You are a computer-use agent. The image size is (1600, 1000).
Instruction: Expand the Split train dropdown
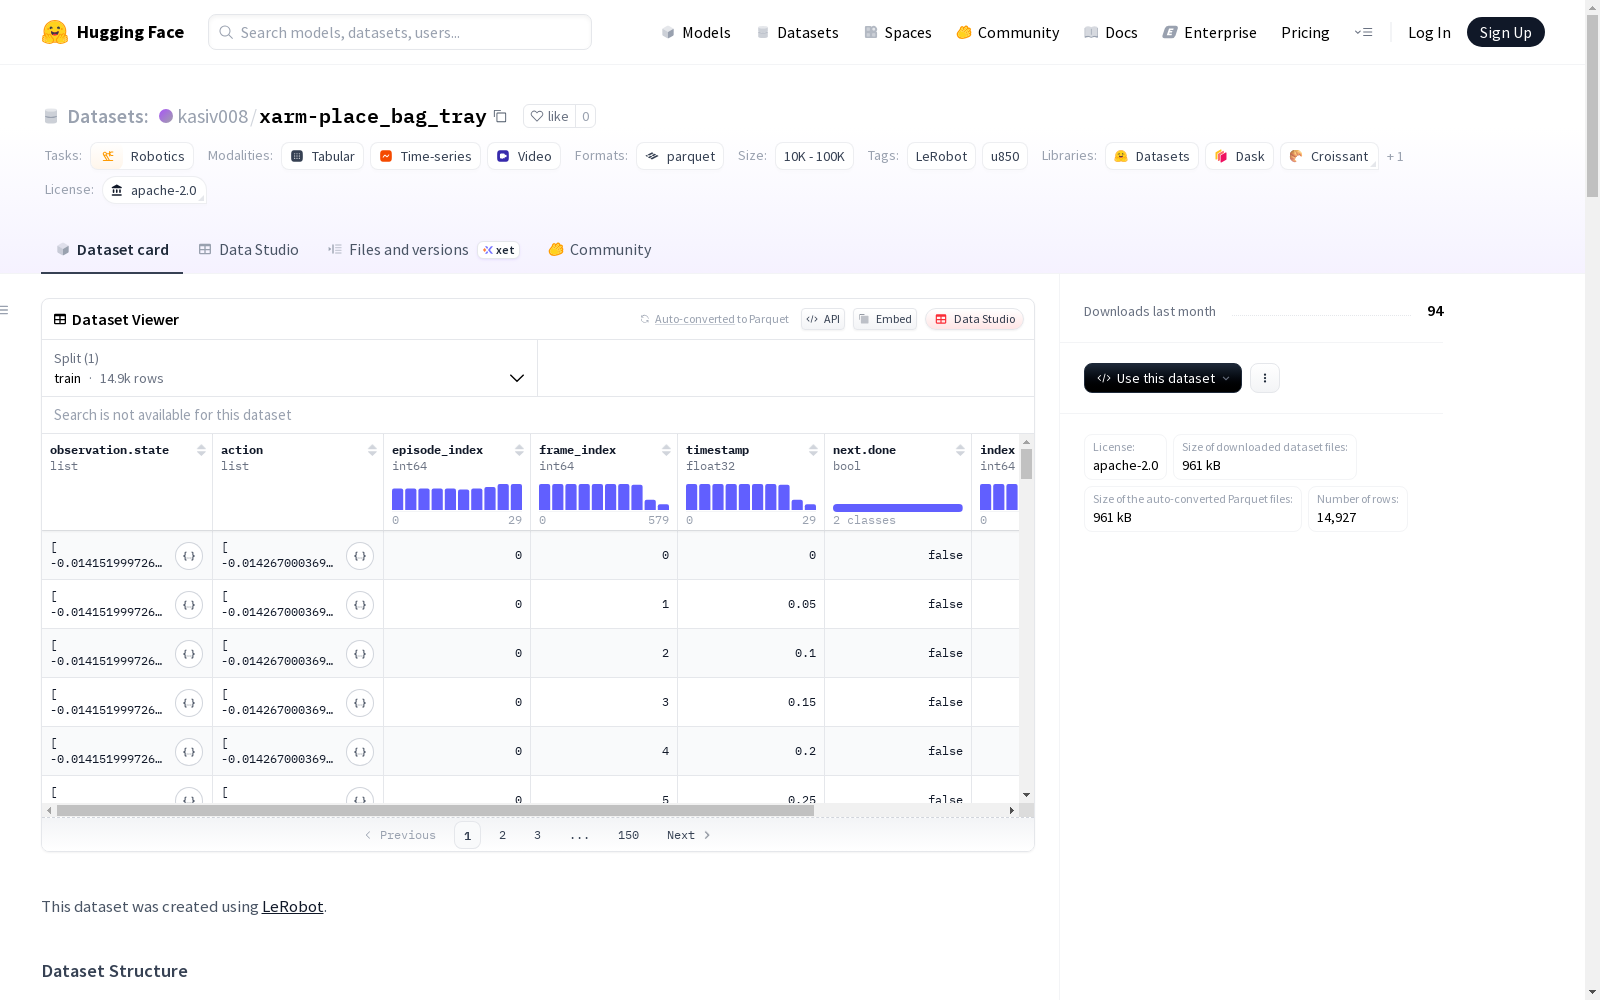pos(290,368)
